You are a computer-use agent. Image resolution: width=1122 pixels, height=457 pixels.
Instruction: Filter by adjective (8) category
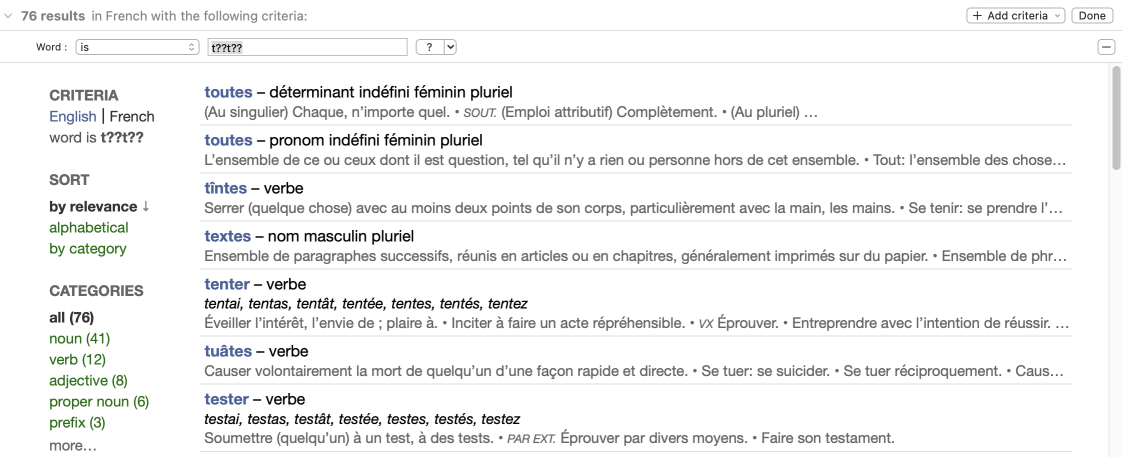point(88,380)
